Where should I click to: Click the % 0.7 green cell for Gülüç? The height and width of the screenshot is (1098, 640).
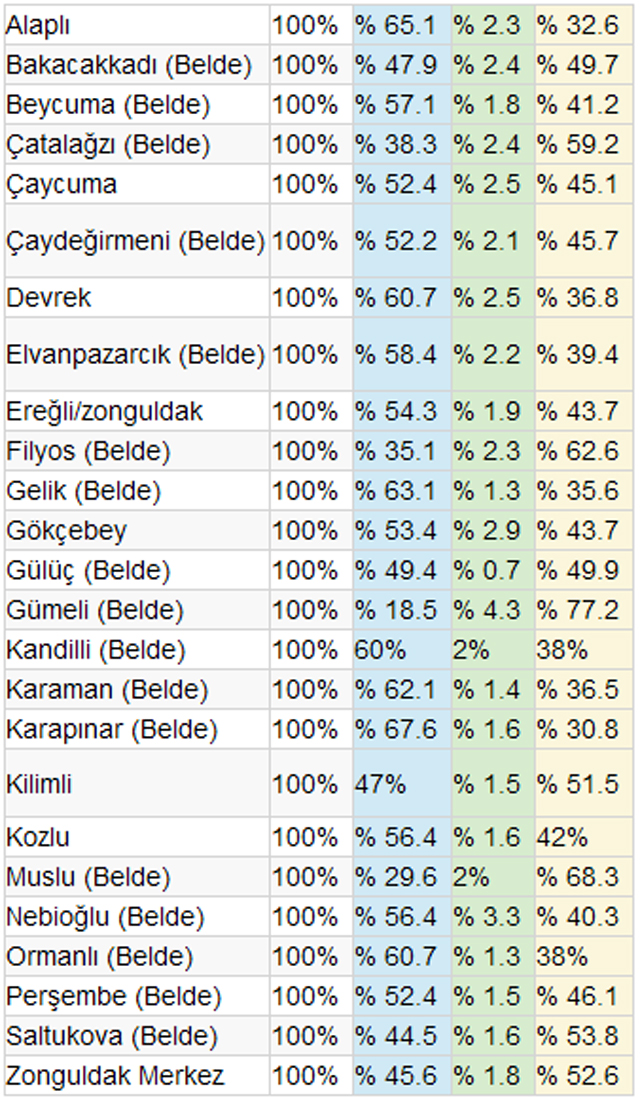[493, 570]
